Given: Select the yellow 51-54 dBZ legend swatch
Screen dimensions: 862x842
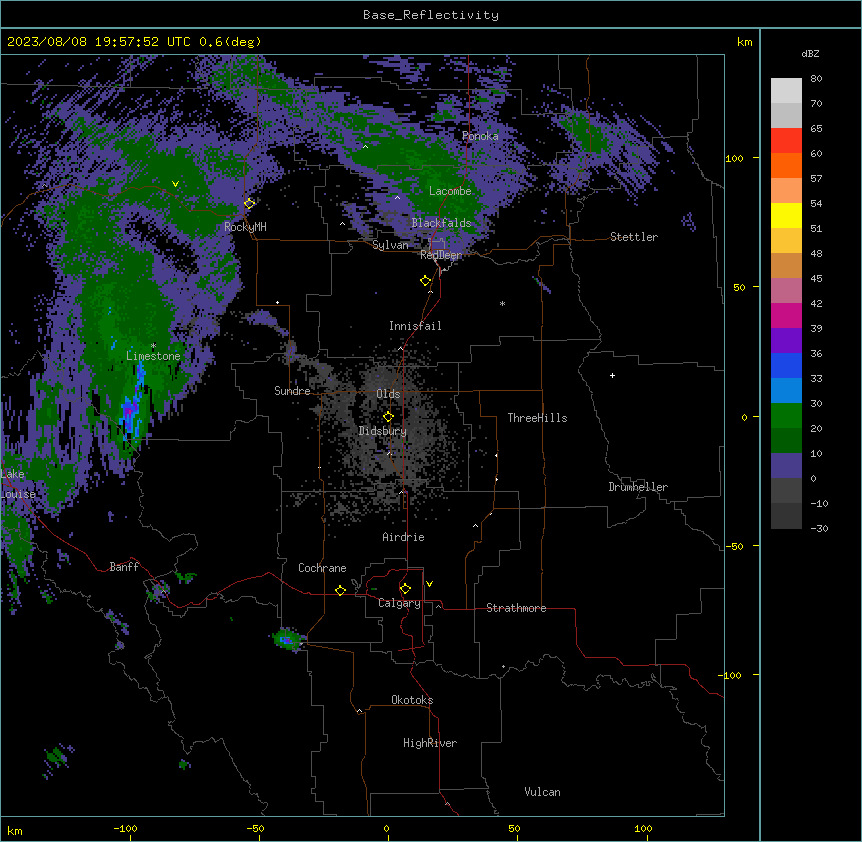Looking at the screenshot, I should point(786,215).
